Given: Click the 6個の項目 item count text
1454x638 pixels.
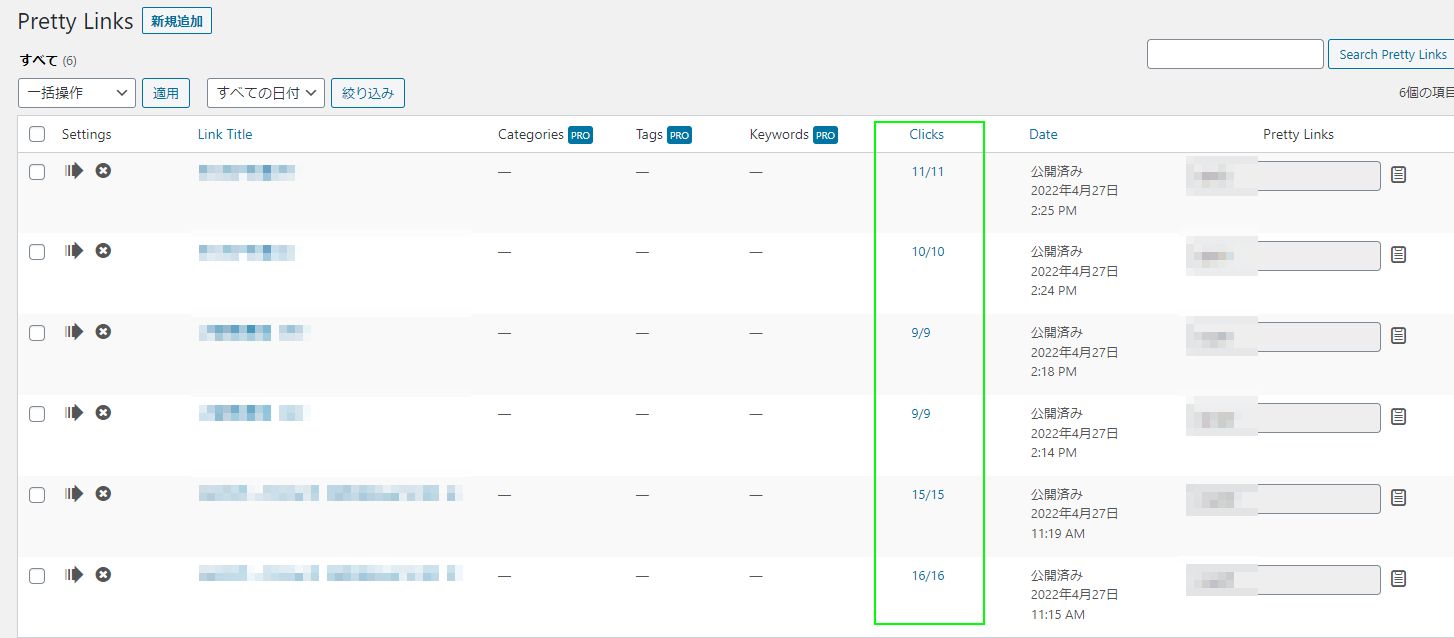Looking at the screenshot, I should pyautogui.click(x=1426, y=92).
